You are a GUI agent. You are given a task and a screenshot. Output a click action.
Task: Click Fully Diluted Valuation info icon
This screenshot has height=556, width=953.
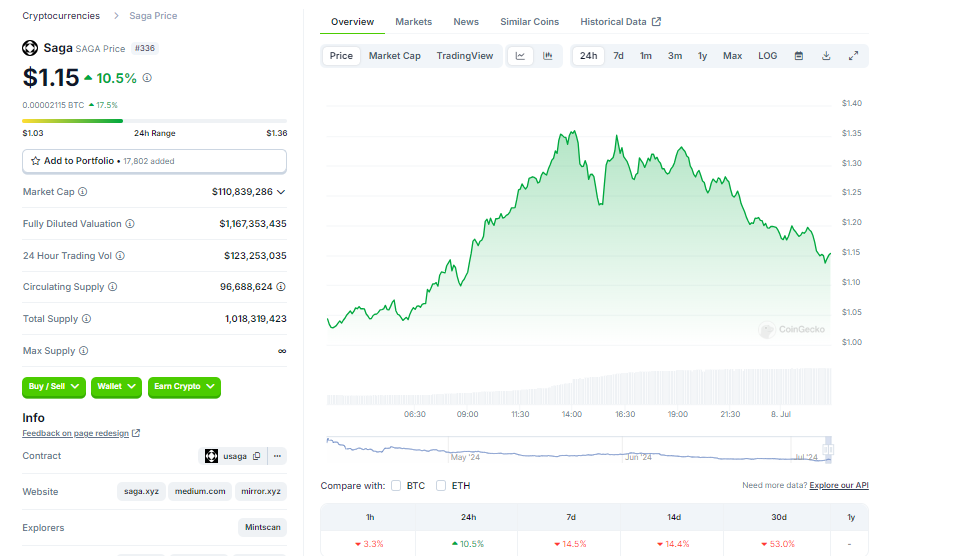click(x=130, y=224)
